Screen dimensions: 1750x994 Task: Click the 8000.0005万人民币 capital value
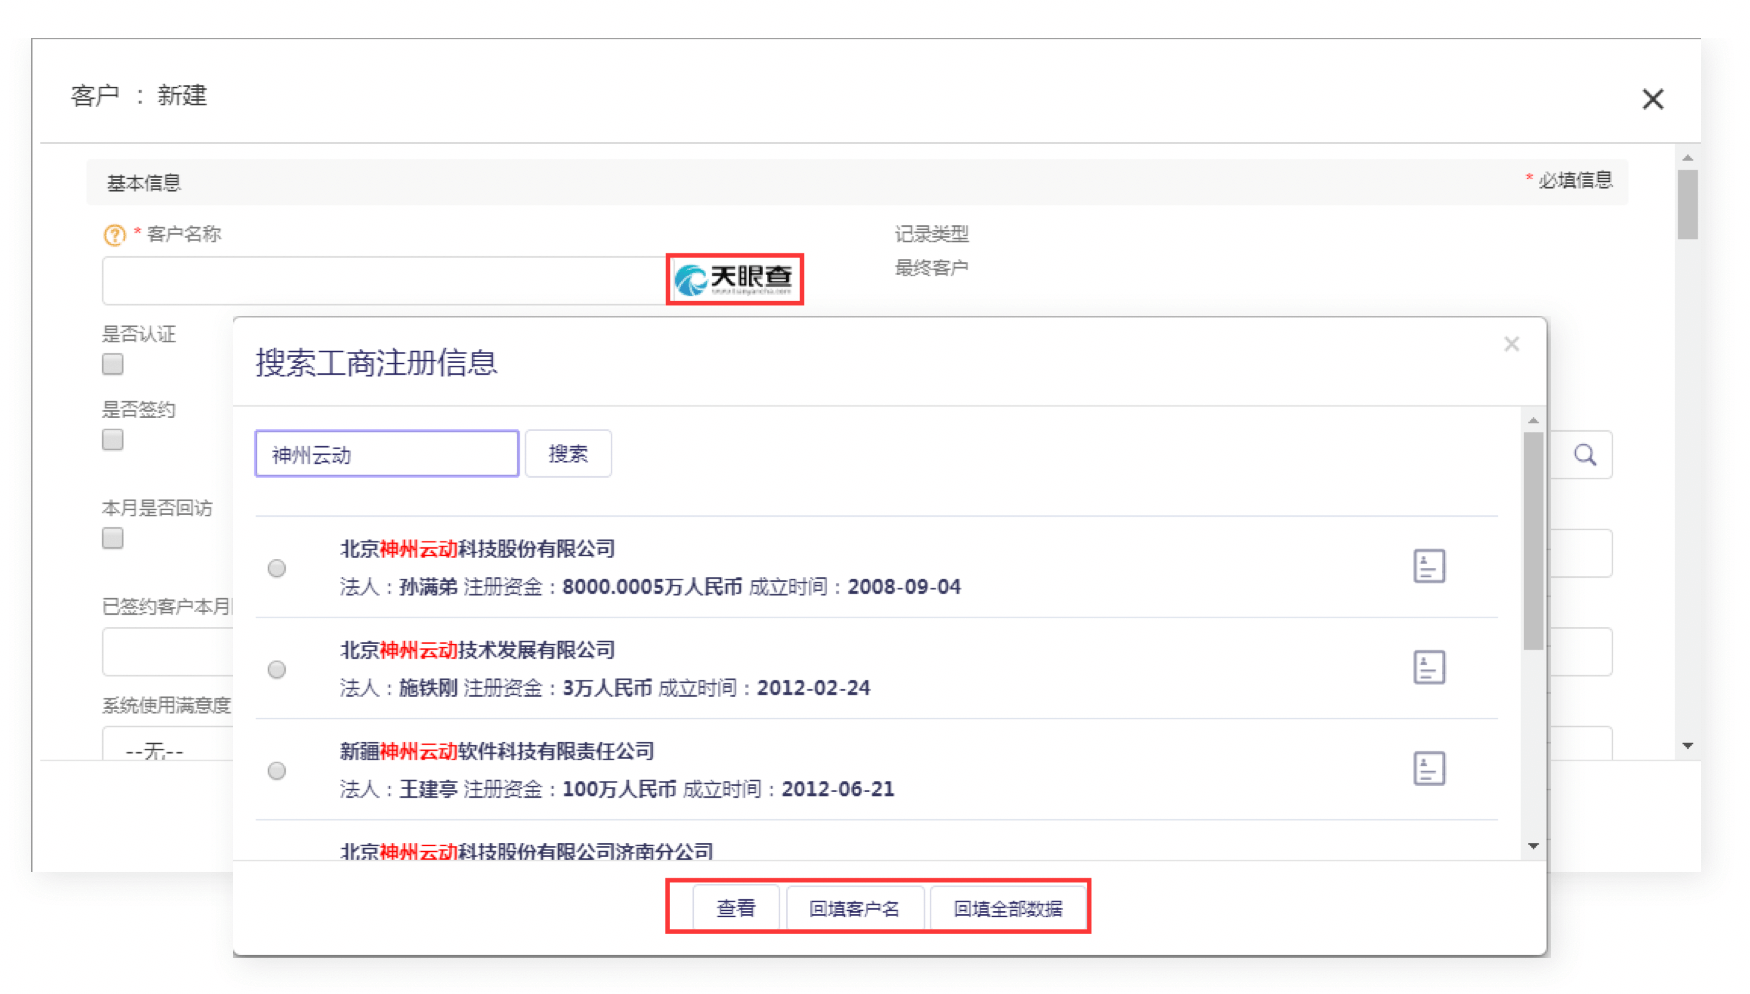pos(652,587)
